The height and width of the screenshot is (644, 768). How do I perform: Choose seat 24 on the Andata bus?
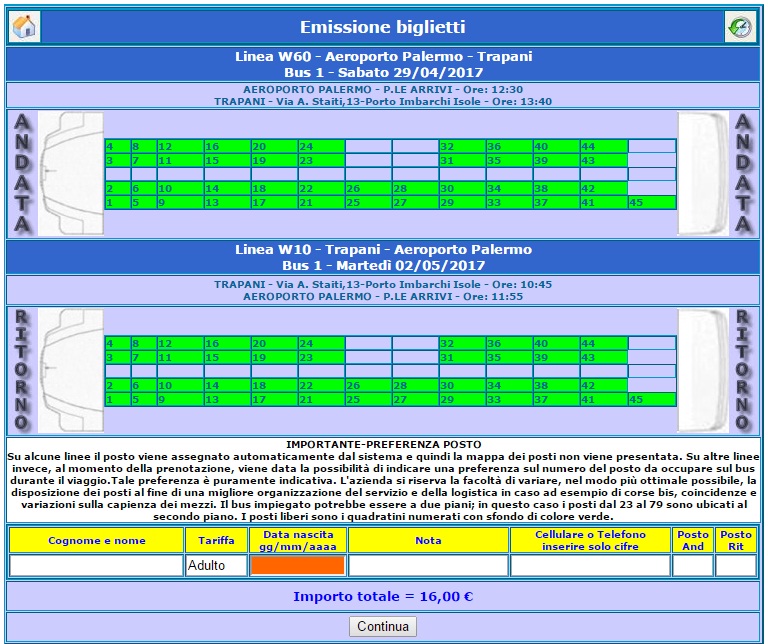coord(320,147)
